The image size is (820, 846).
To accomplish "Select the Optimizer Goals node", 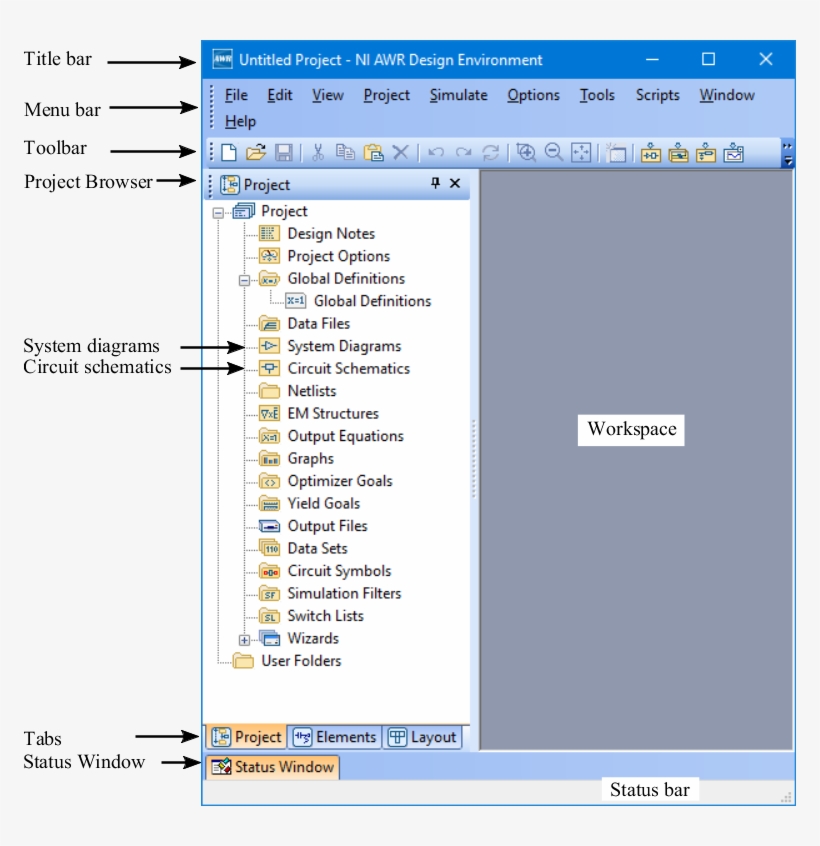I will (x=326, y=481).
